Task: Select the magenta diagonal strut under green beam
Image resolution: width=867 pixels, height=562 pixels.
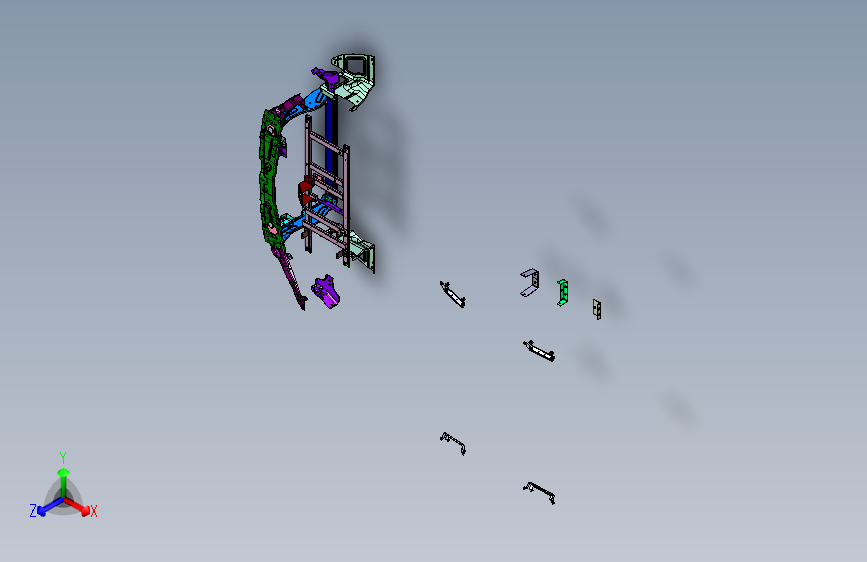Action: [290, 277]
